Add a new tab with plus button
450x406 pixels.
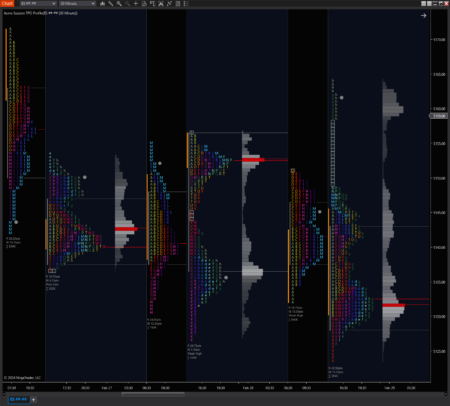(x=34, y=399)
